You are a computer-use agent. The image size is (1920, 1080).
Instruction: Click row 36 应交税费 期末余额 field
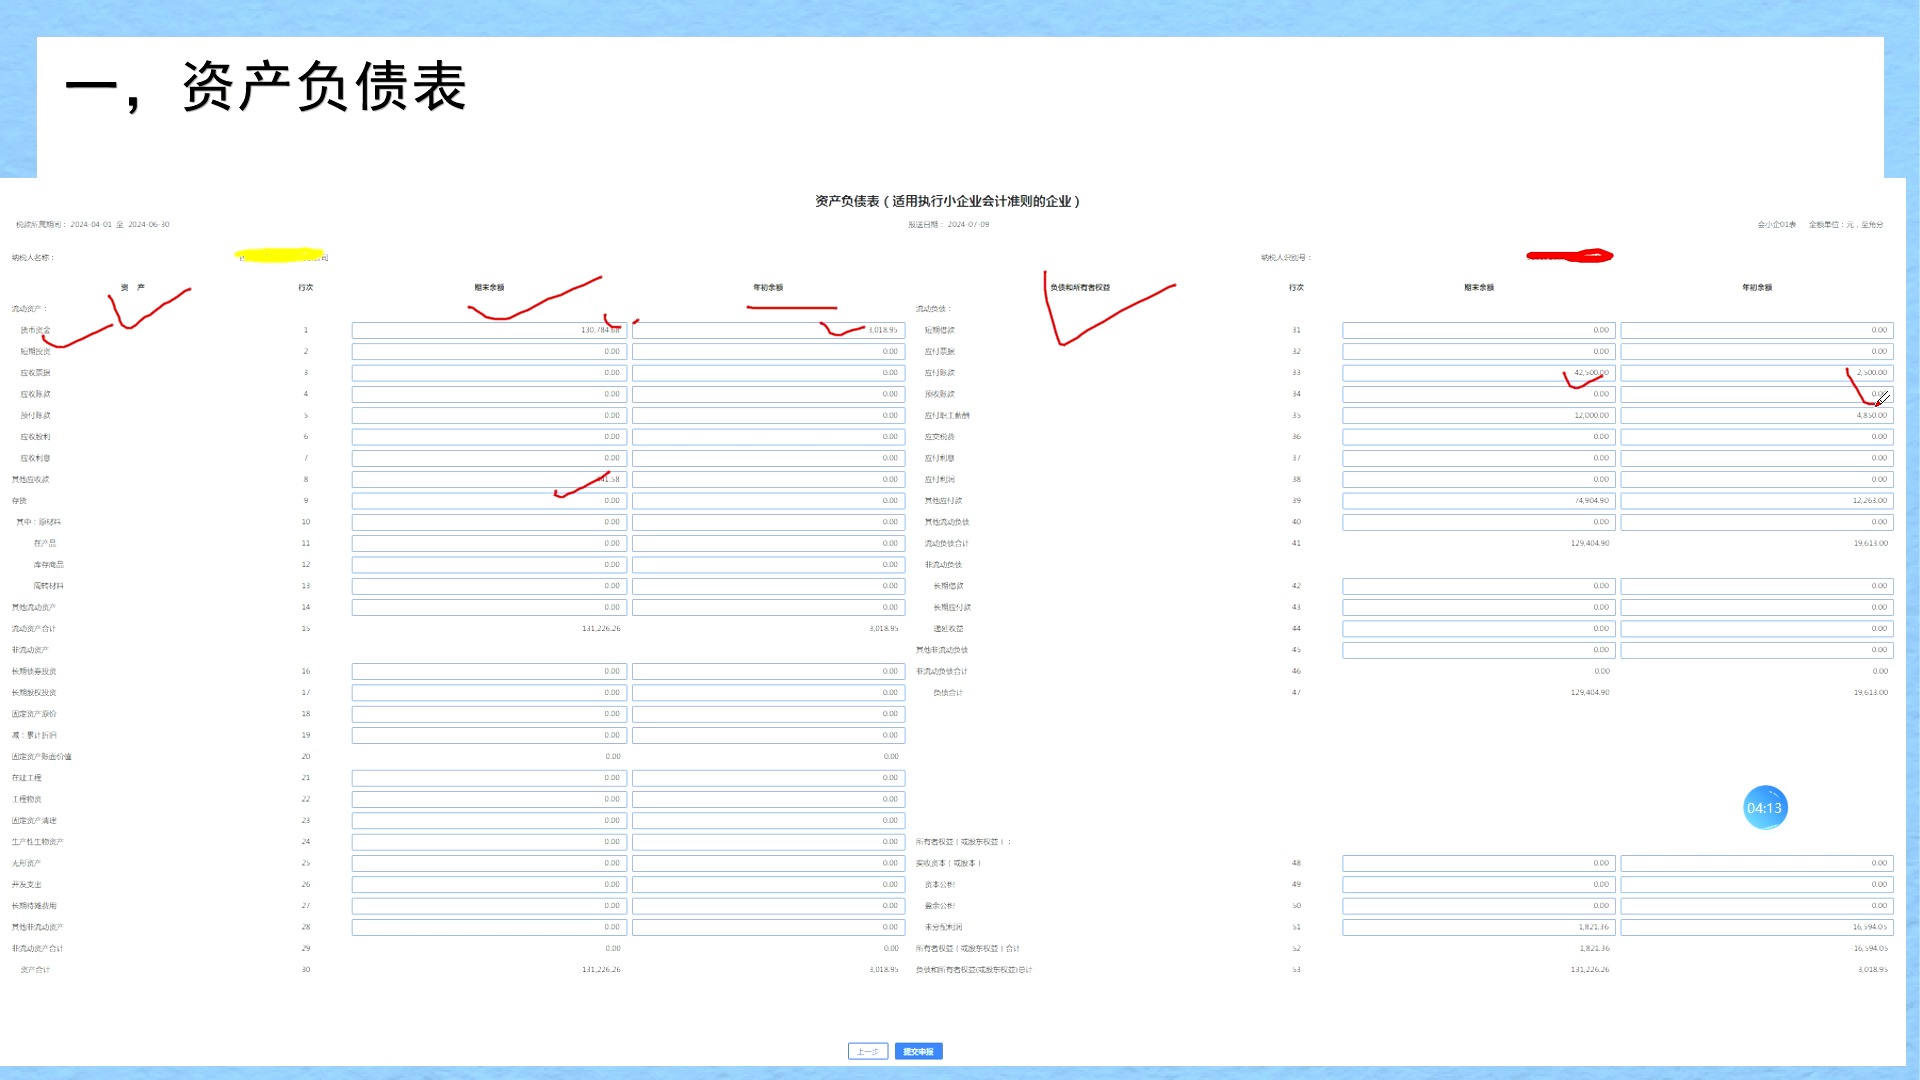[x=1479, y=437]
